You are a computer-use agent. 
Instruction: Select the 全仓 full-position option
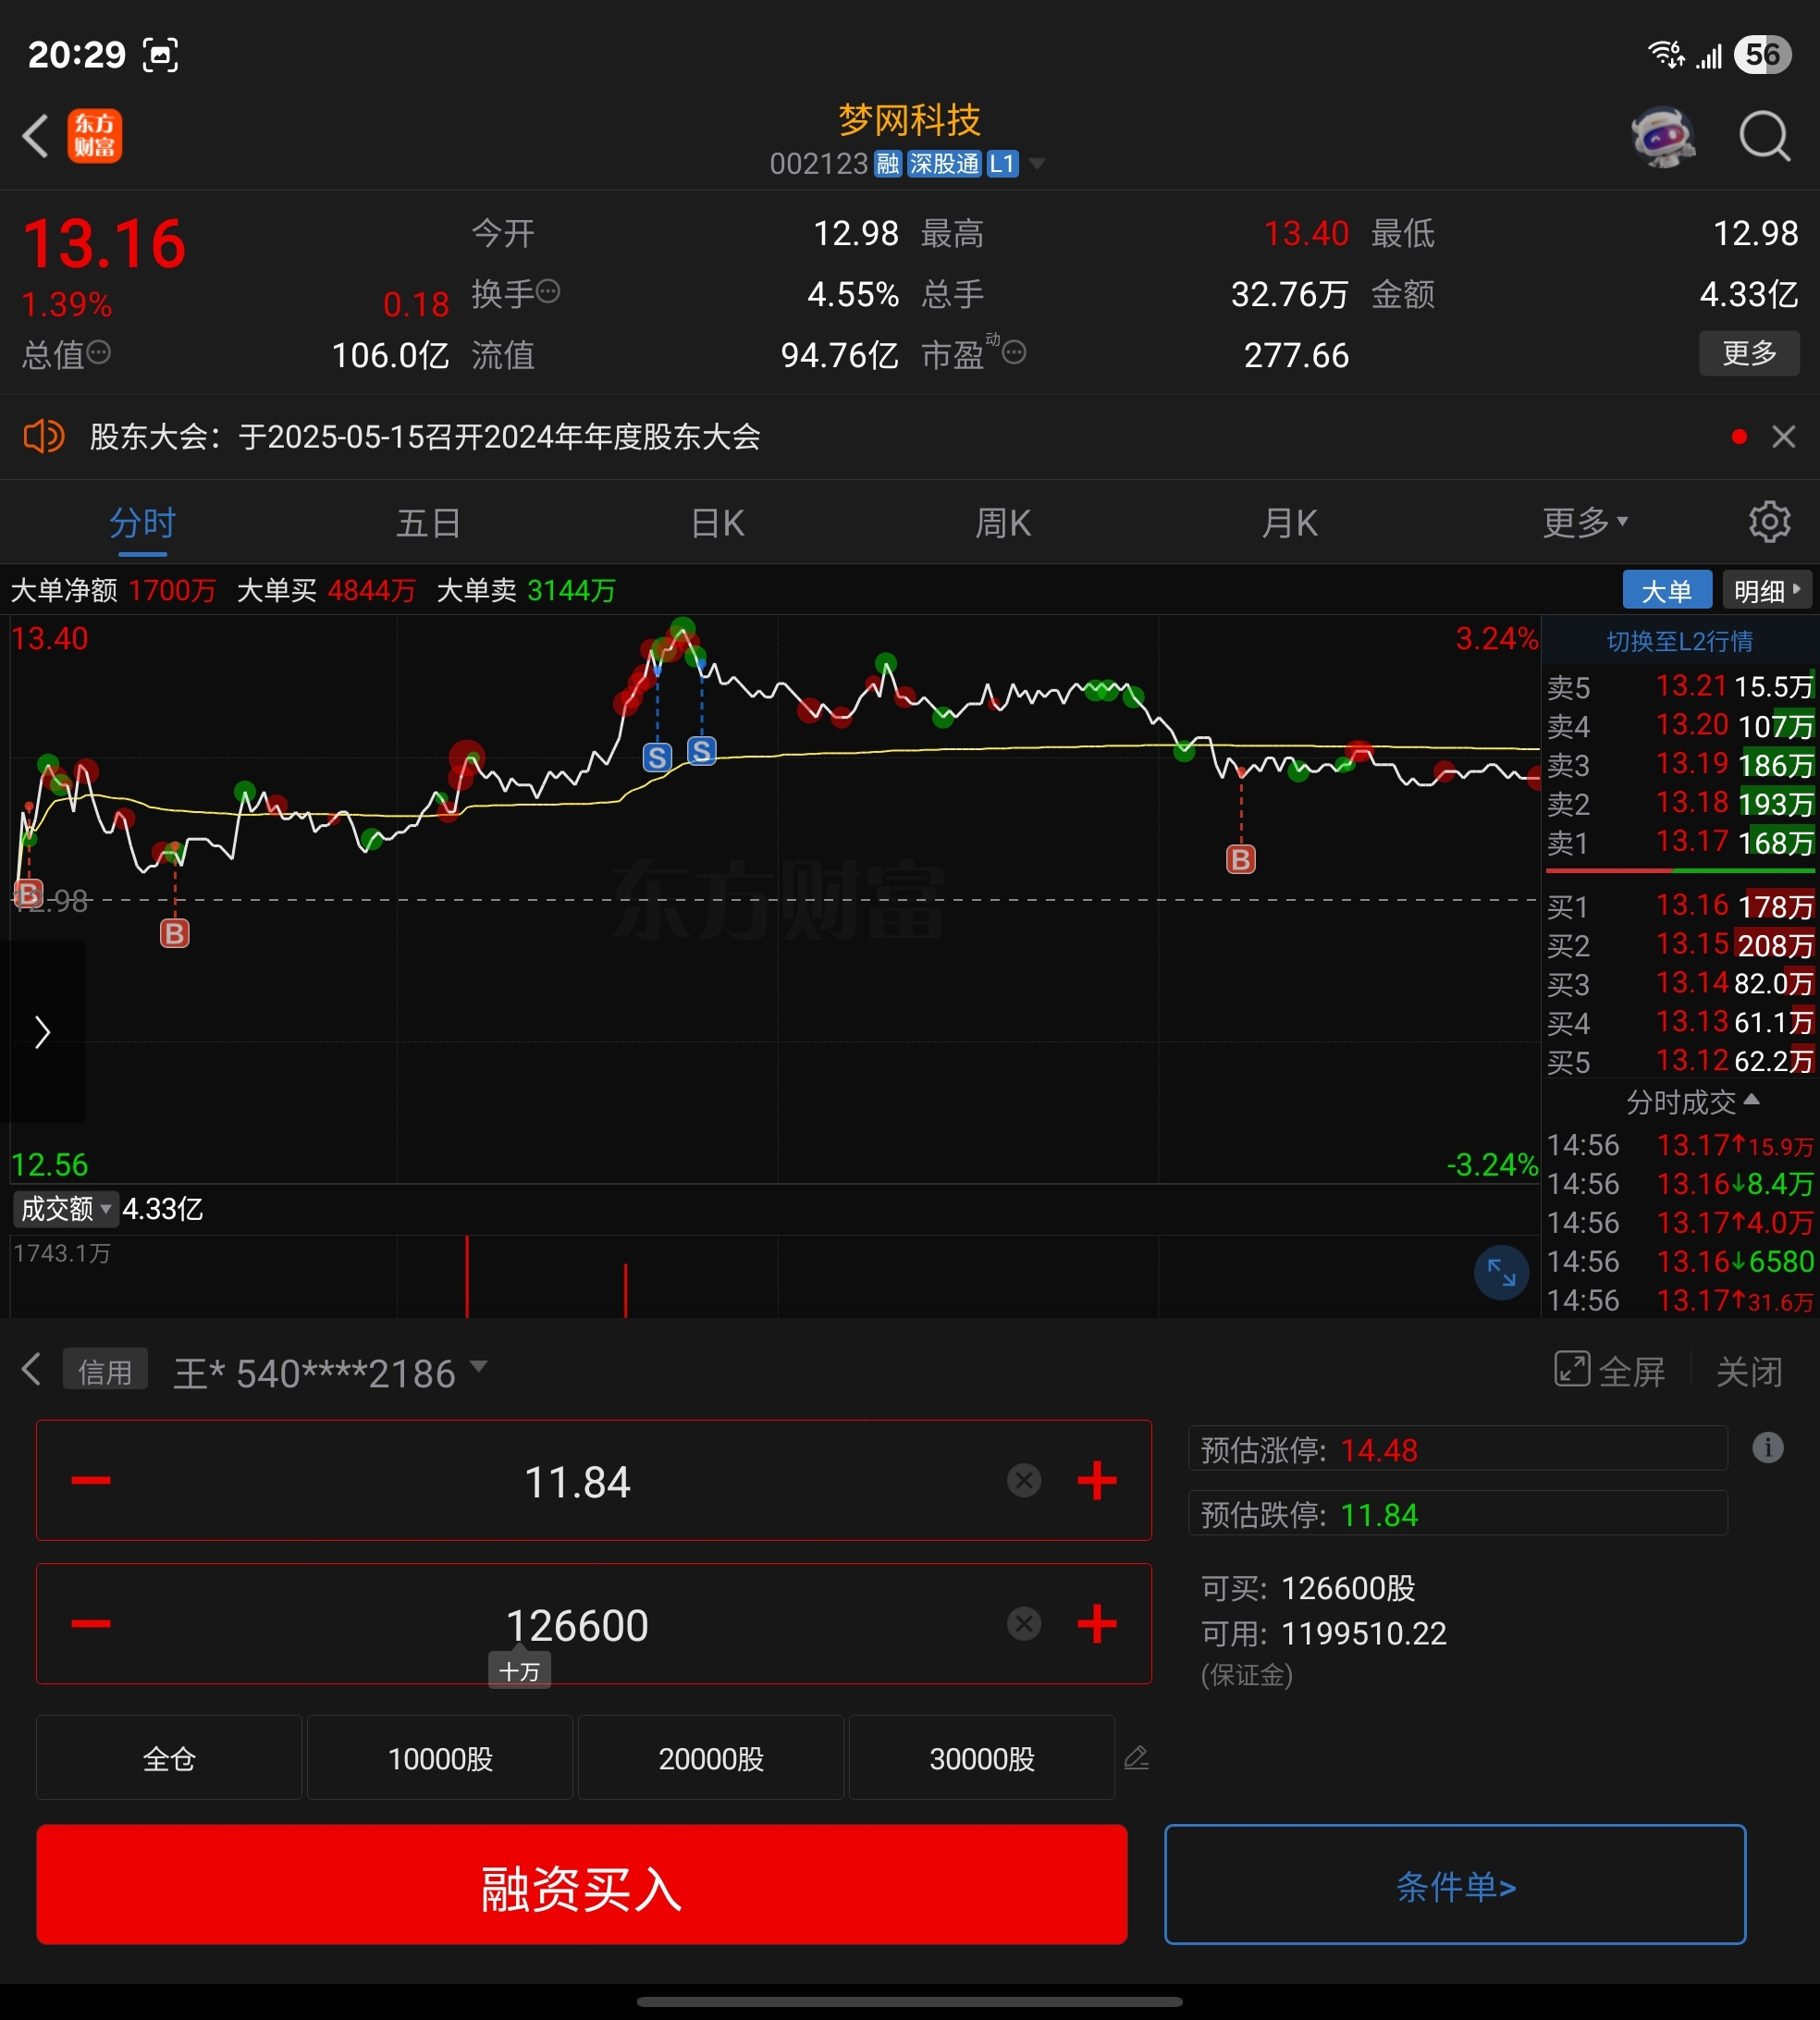pos(168,1757)
